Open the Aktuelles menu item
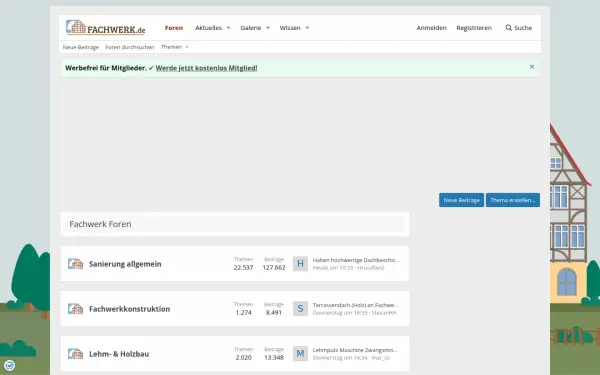 (x=209, y=28)
